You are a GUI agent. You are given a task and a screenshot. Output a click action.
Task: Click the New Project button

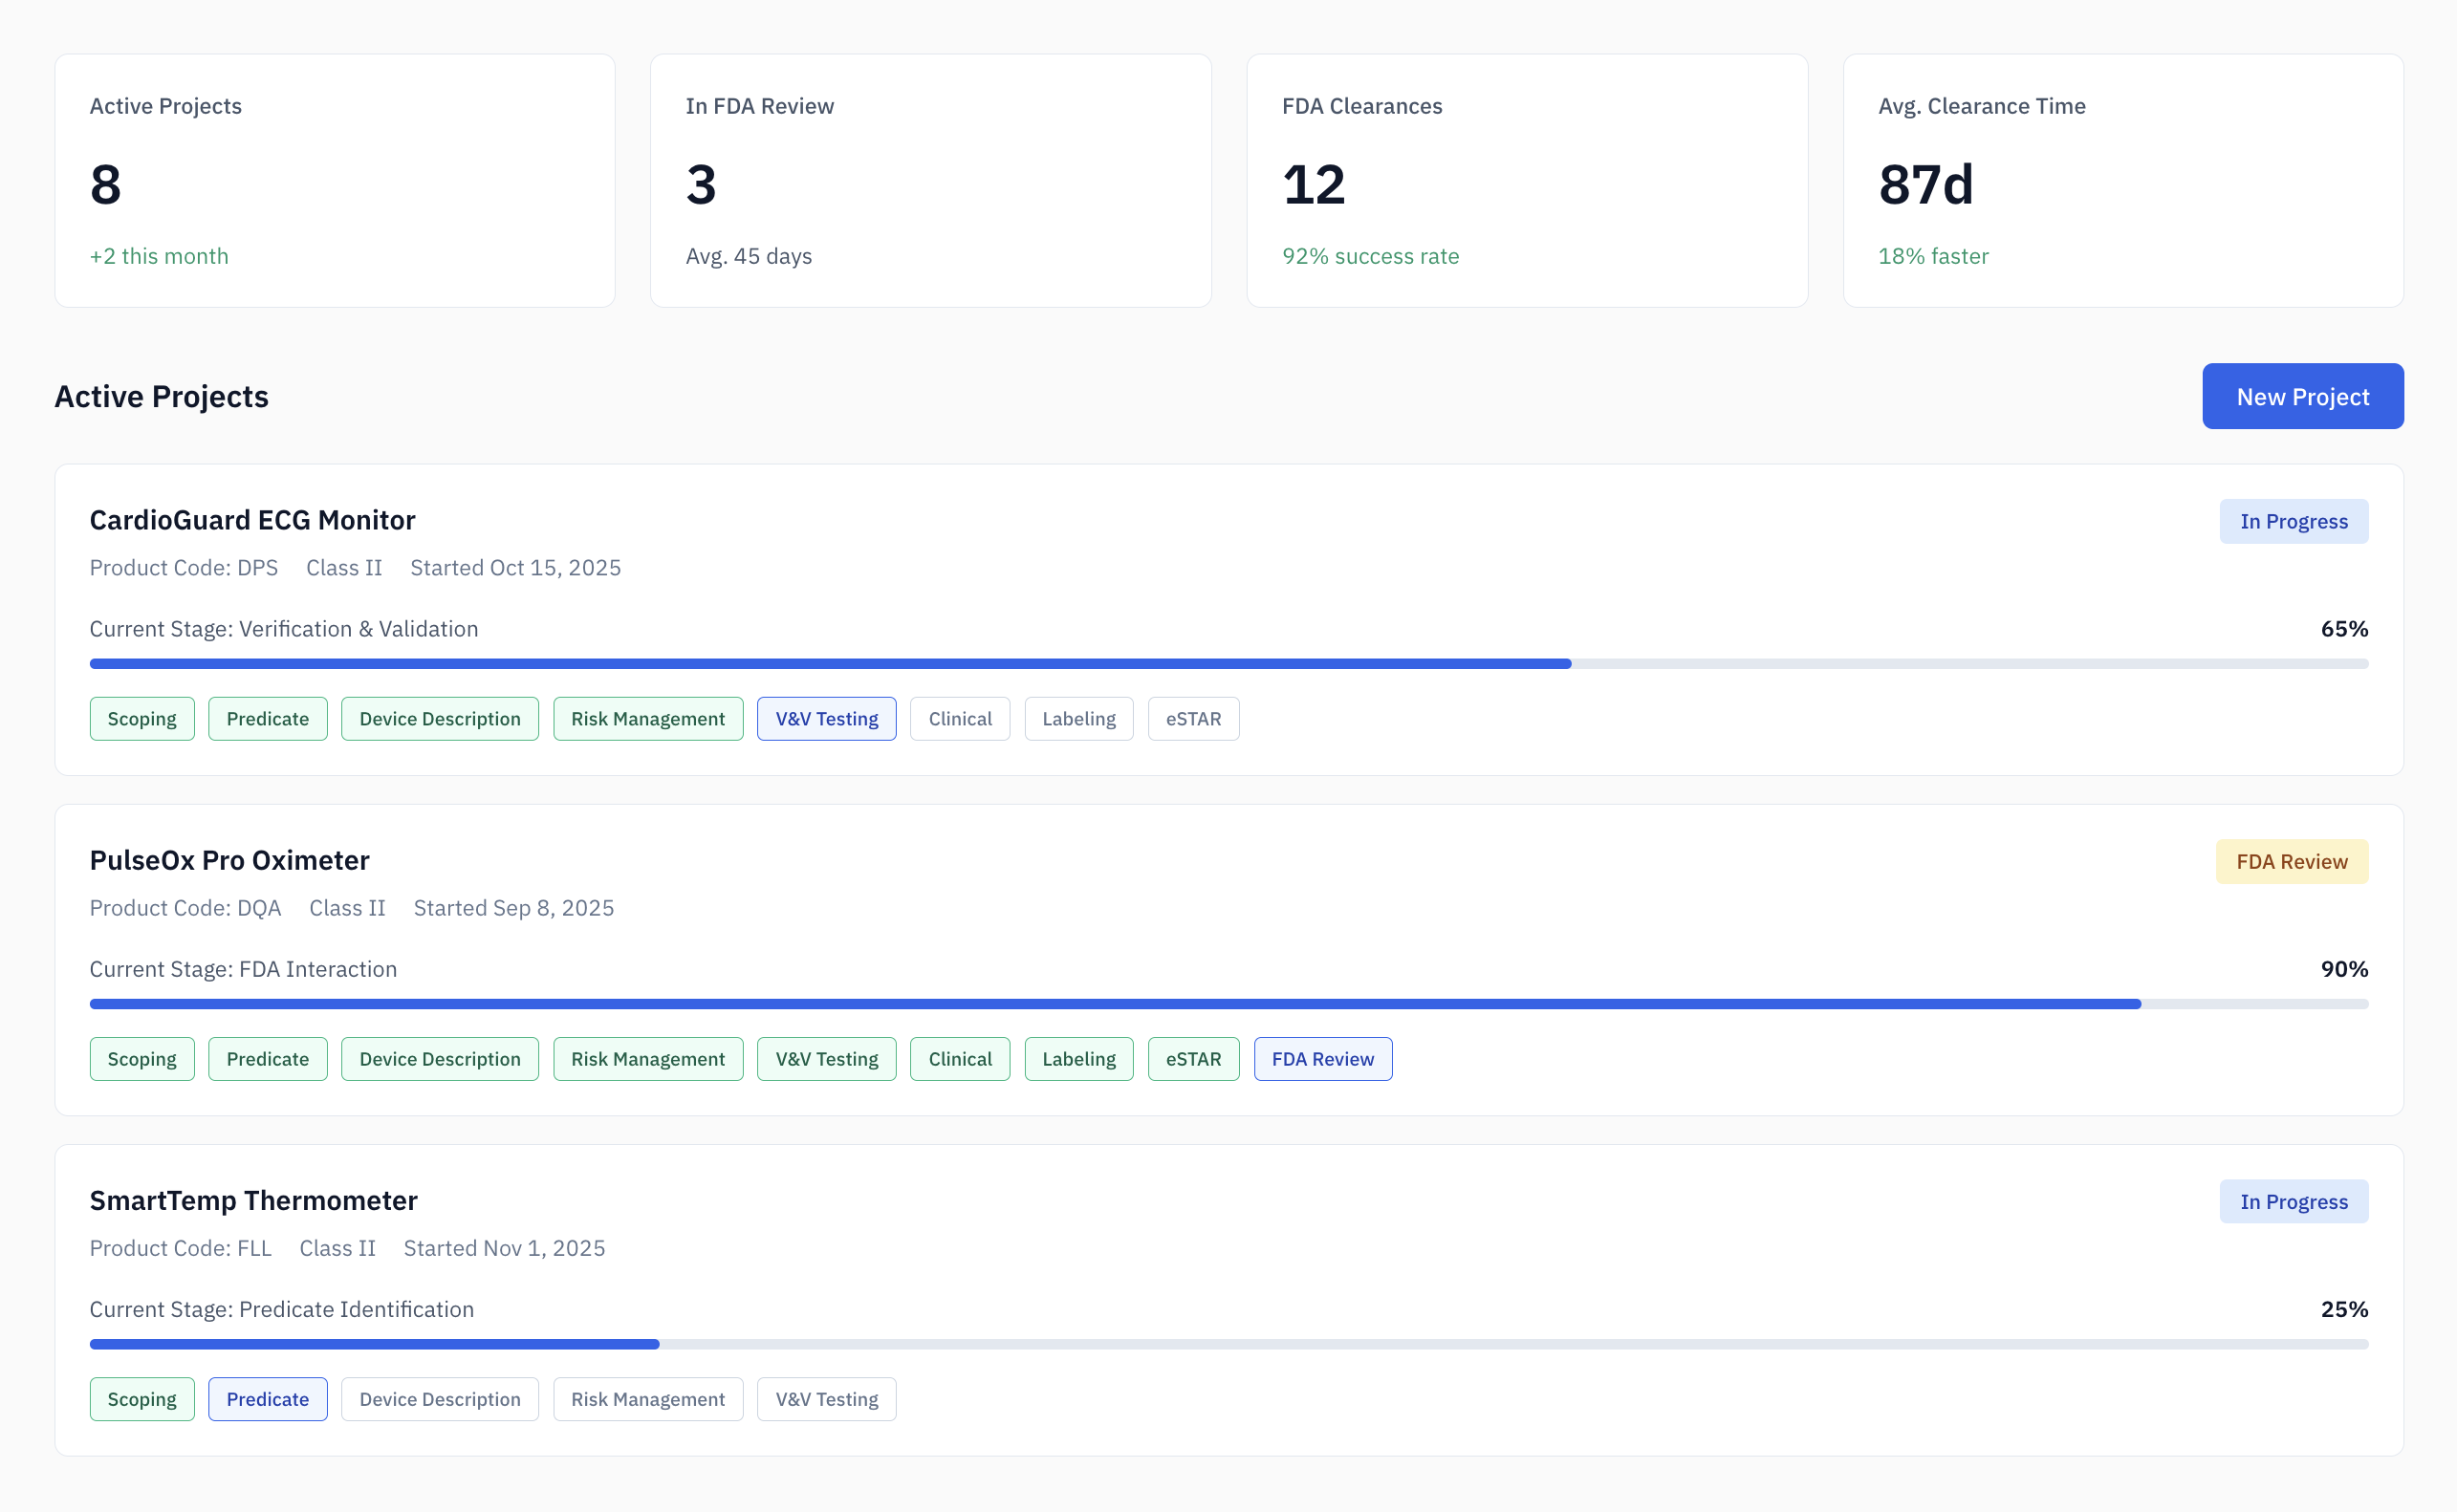pyautogui.click(x=2302, y=396)
